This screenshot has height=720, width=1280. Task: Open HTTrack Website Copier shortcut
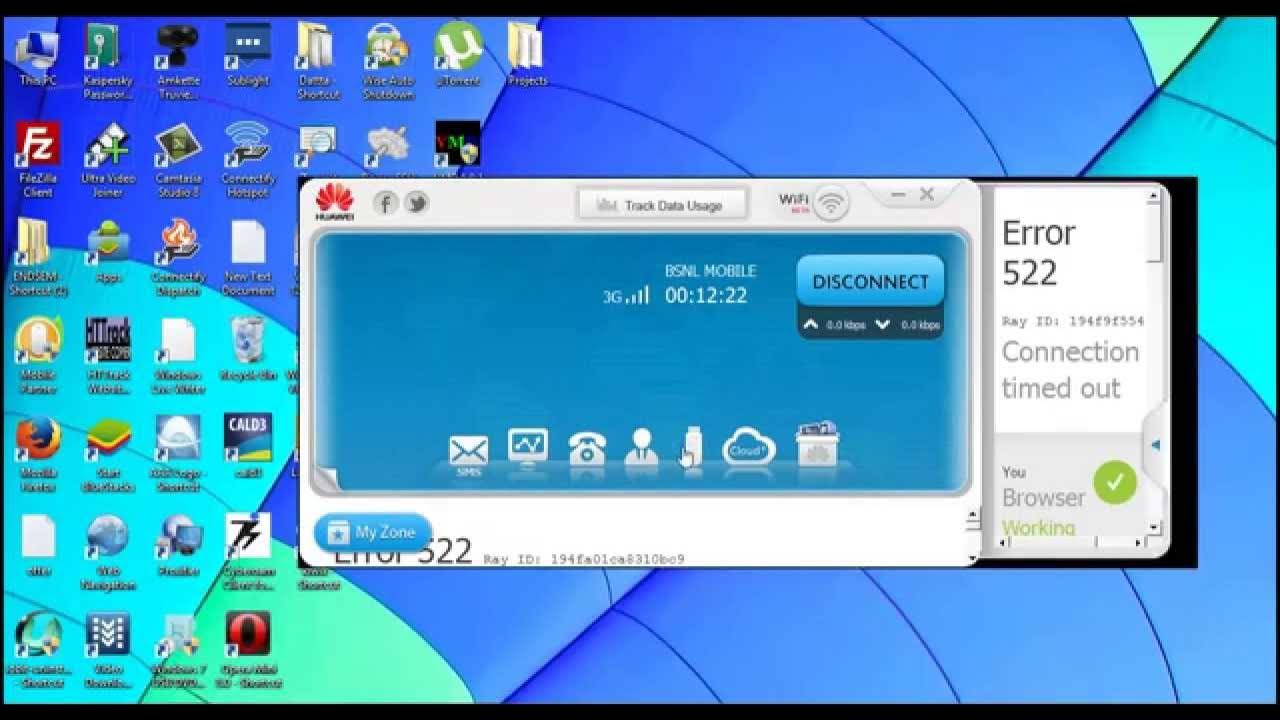click(x=108, y=355)
